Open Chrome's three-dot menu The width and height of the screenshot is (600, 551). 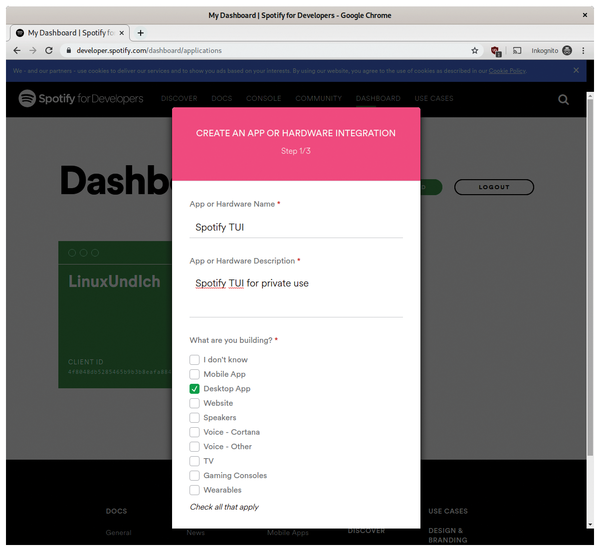click(x=585, y=50)
